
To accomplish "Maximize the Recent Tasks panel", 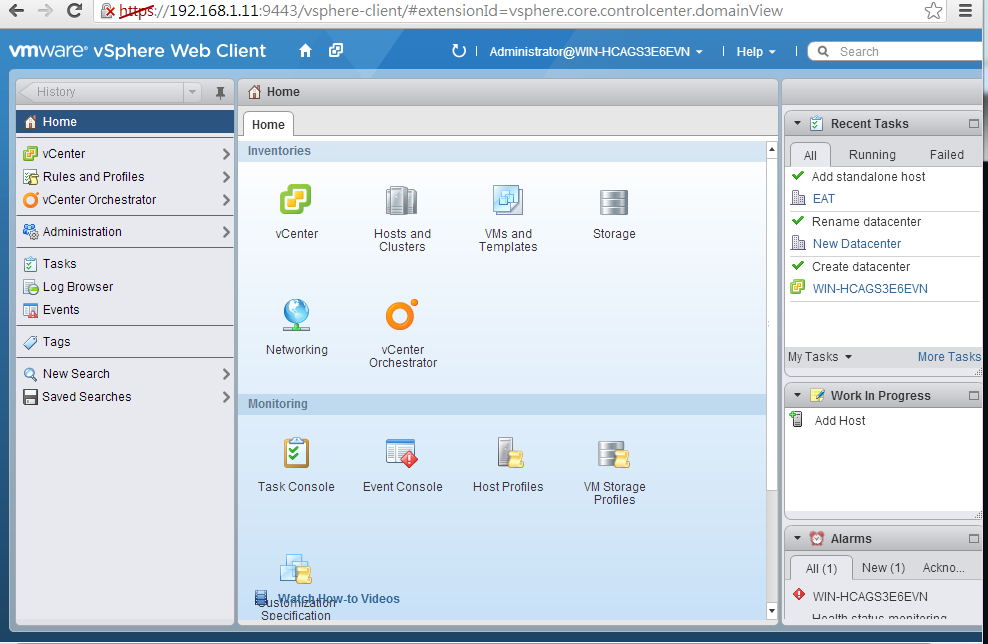I will tap(974, 124).
